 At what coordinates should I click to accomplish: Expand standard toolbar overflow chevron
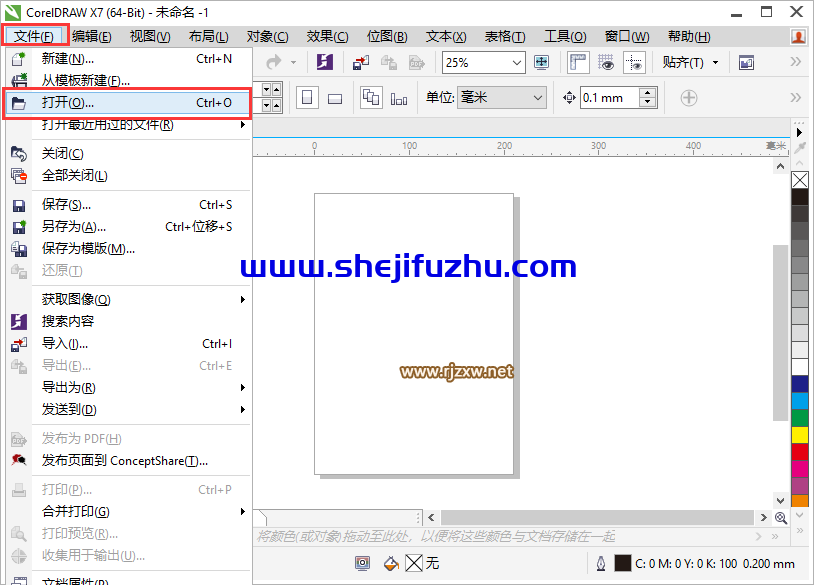[795, 62]
